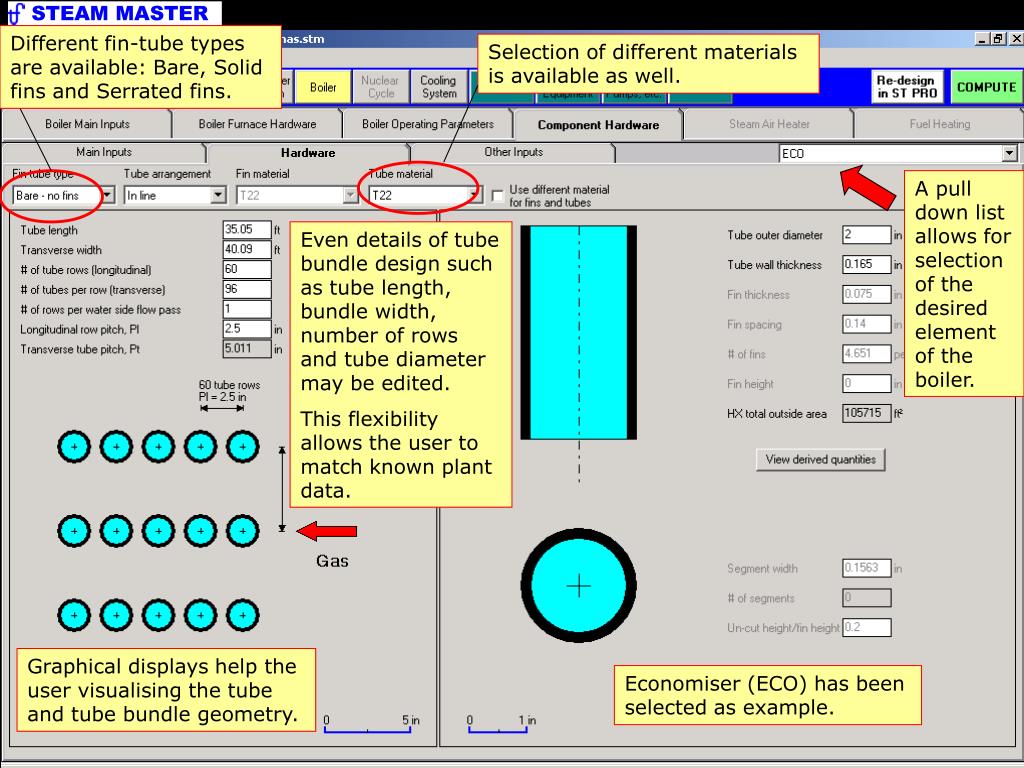Click the Nuclear Cycle category button
This screenshot has width=1024, height=768.
tap(381, 87)
